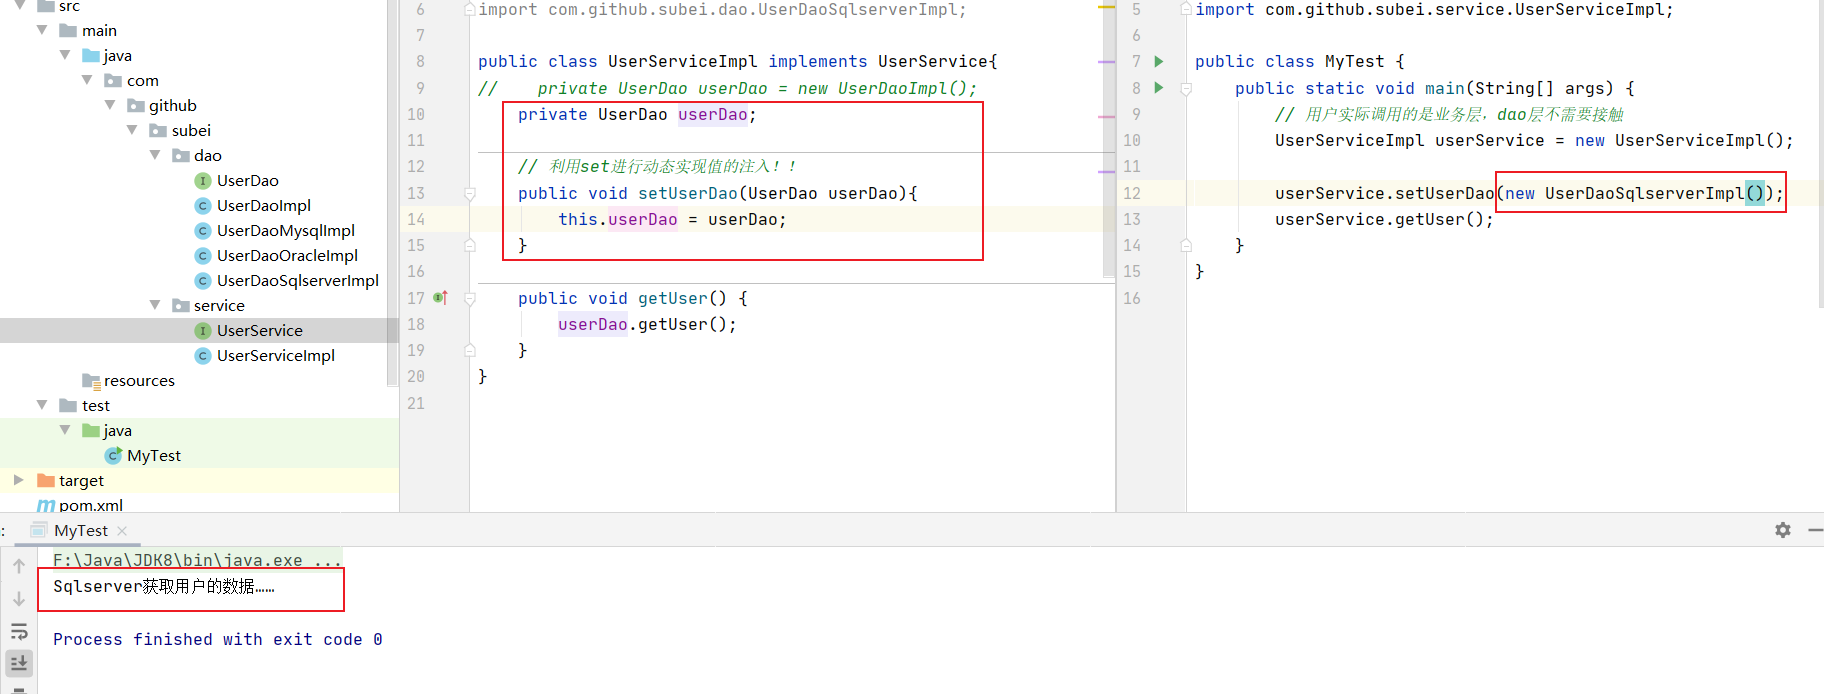Toggle scroll to end in console

click(19, 662)
